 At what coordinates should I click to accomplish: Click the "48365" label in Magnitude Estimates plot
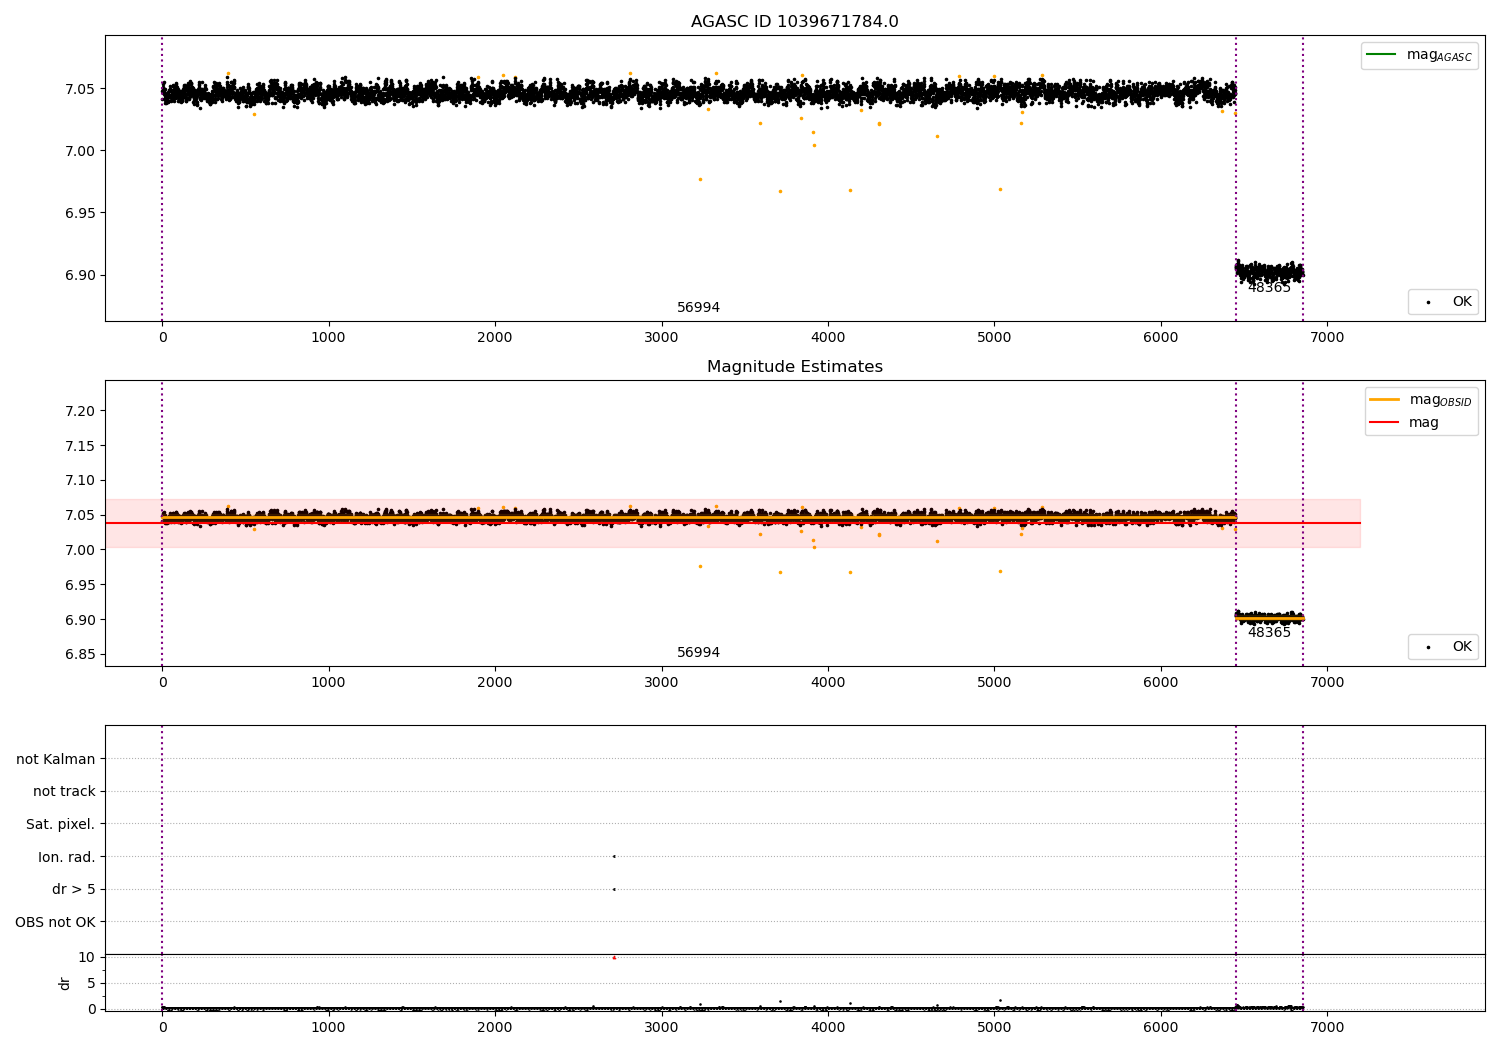click(x=1269, y=633)
